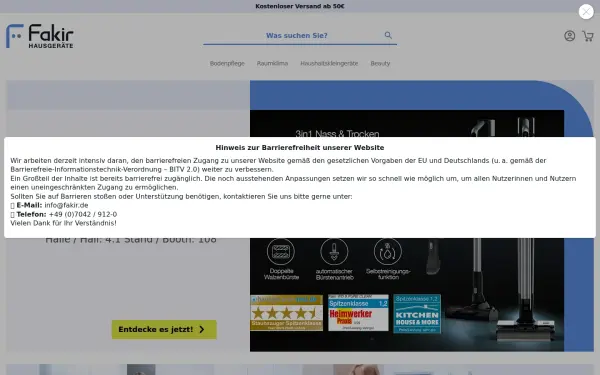Open the shopping cart icon
This screenshot has width=600, height=375.
588,36
